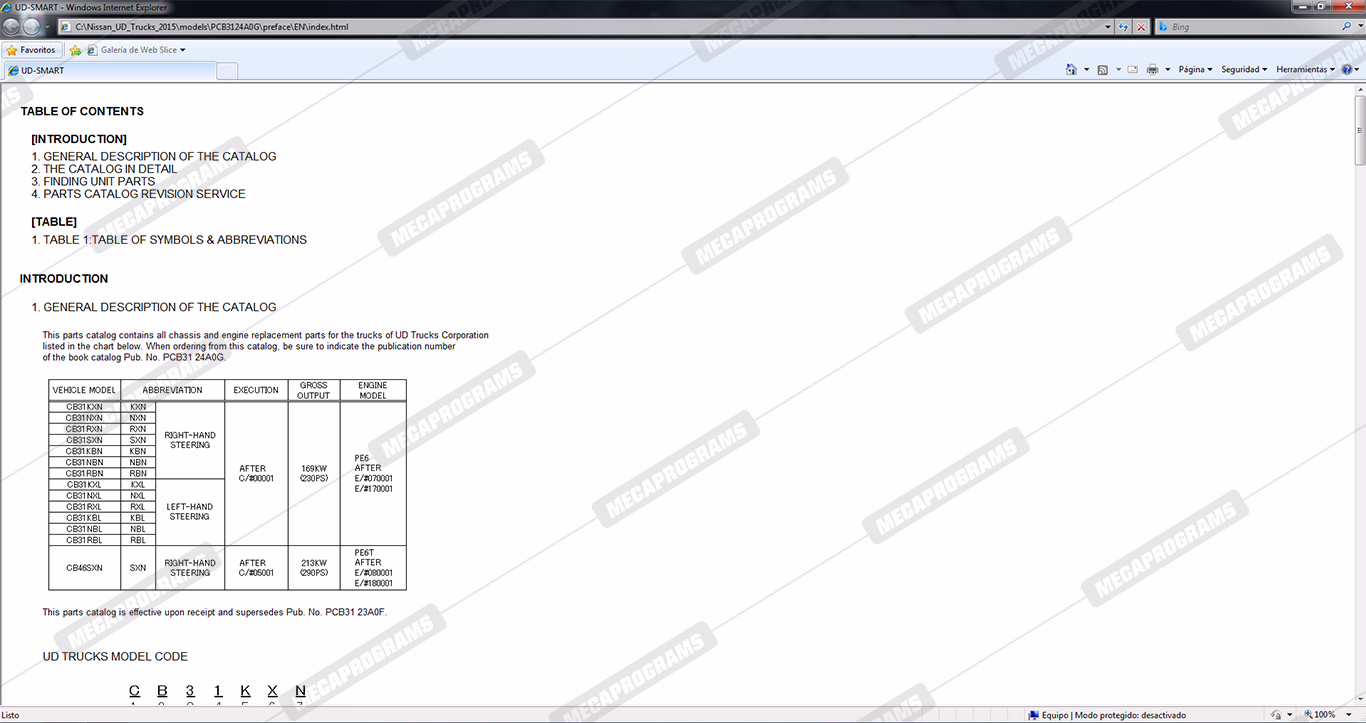Open a new blank tab

(x=227, y=70)
